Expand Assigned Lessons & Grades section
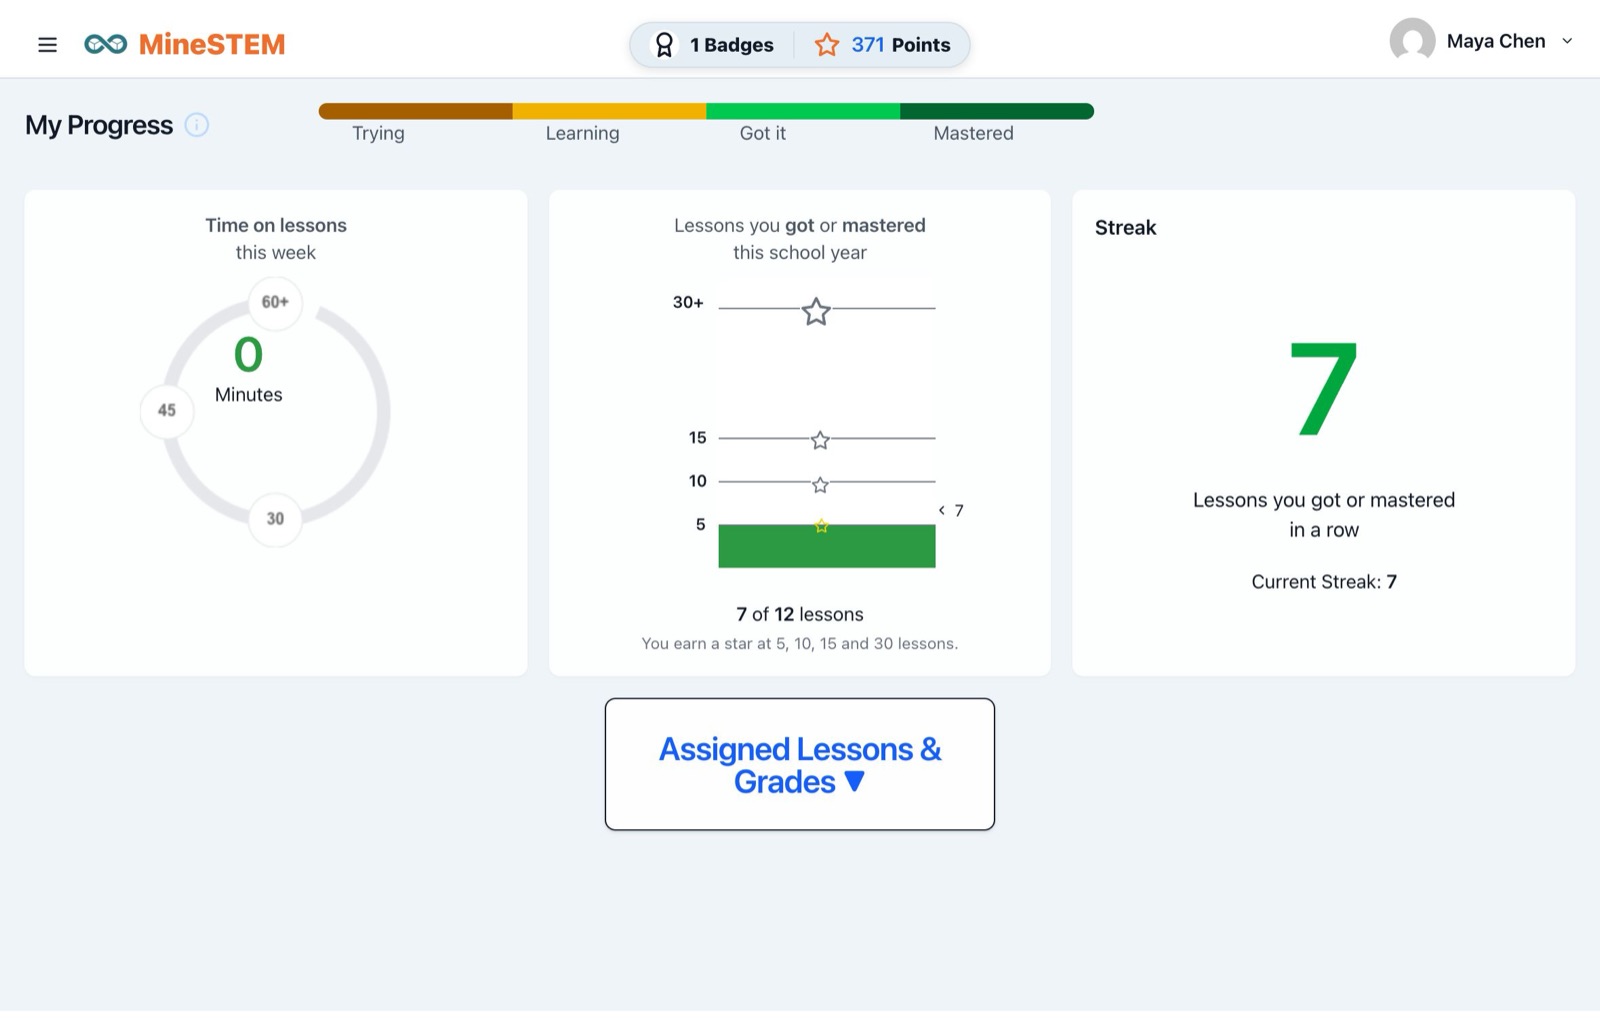Image resolution: width=1600 pixels, height=1030 pixels. [x=800, y=764]
